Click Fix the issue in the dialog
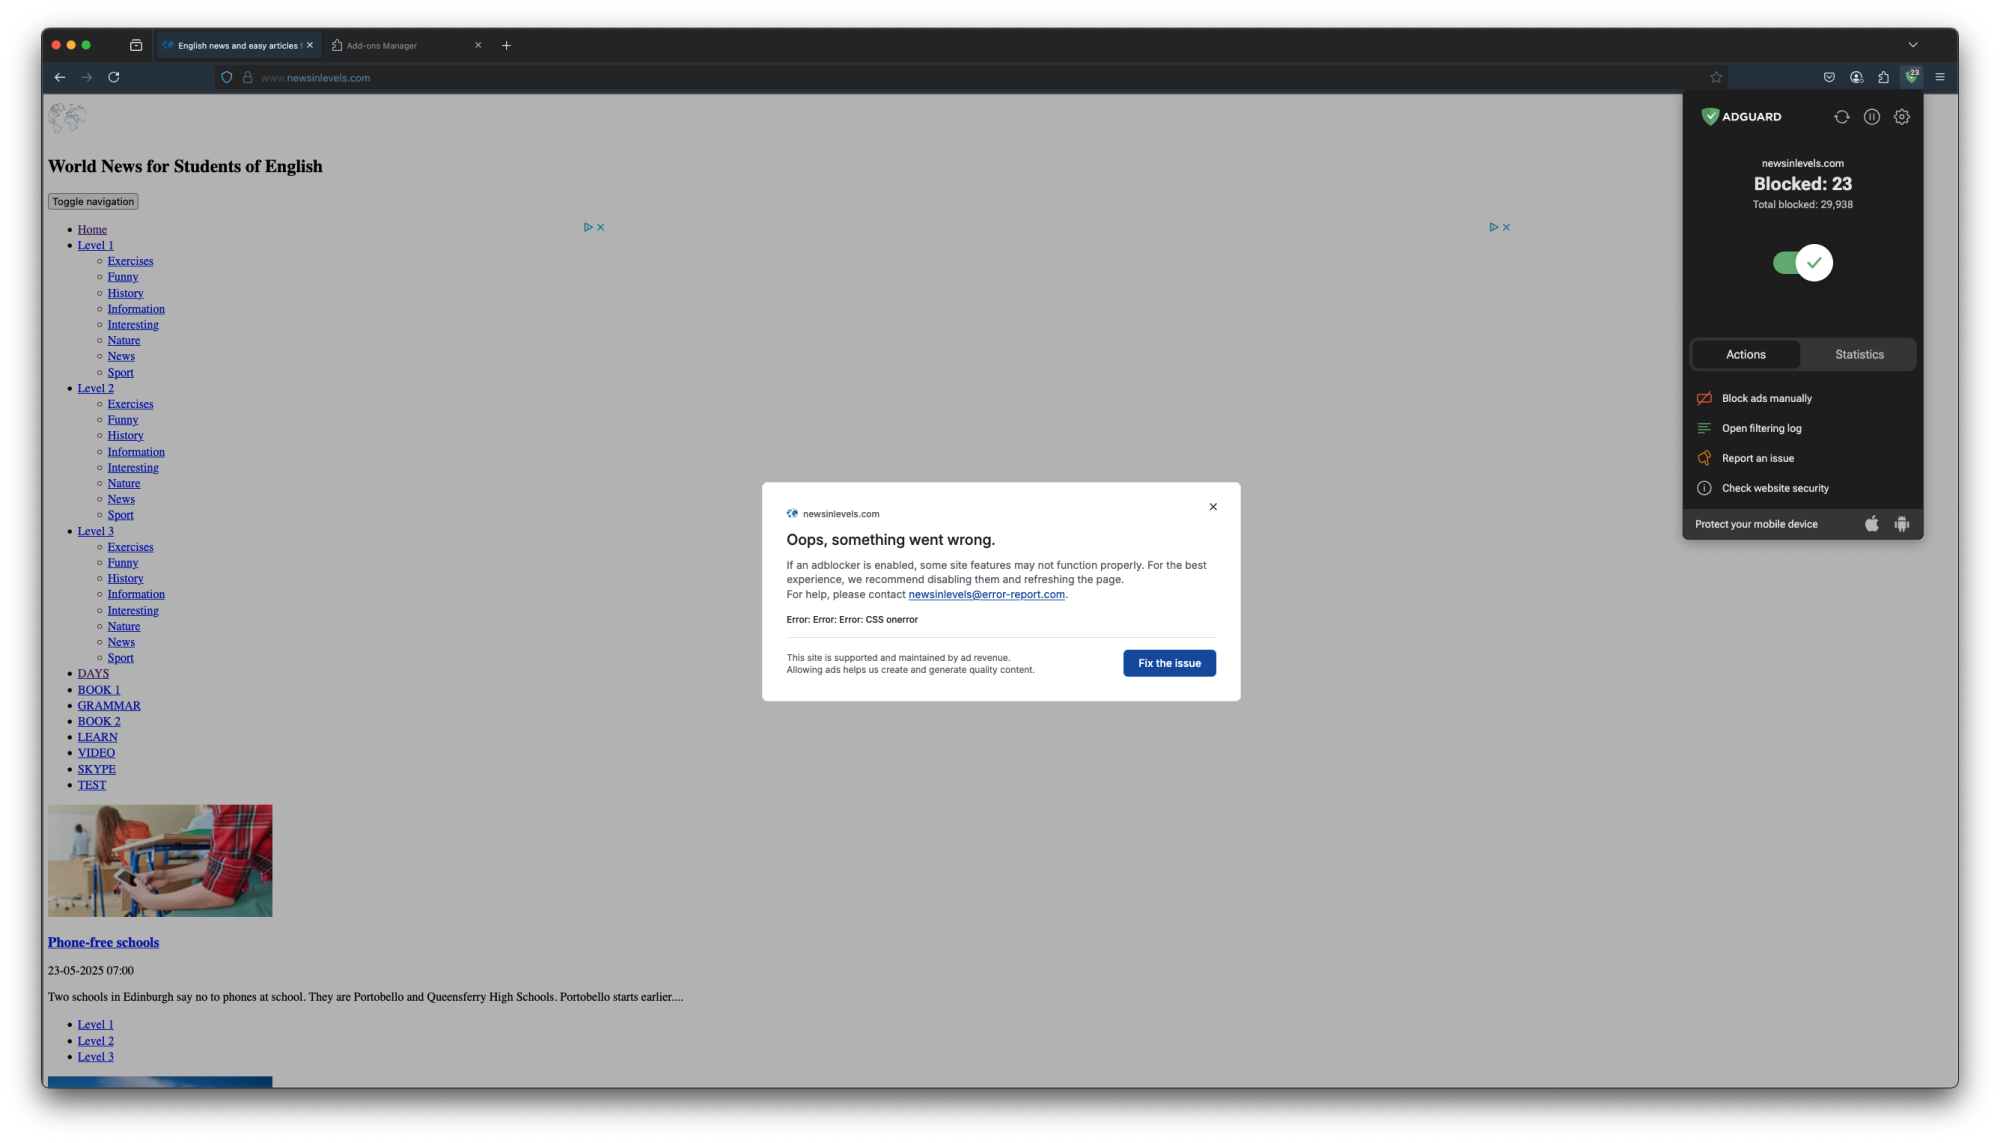 (x=1168, y=663)
